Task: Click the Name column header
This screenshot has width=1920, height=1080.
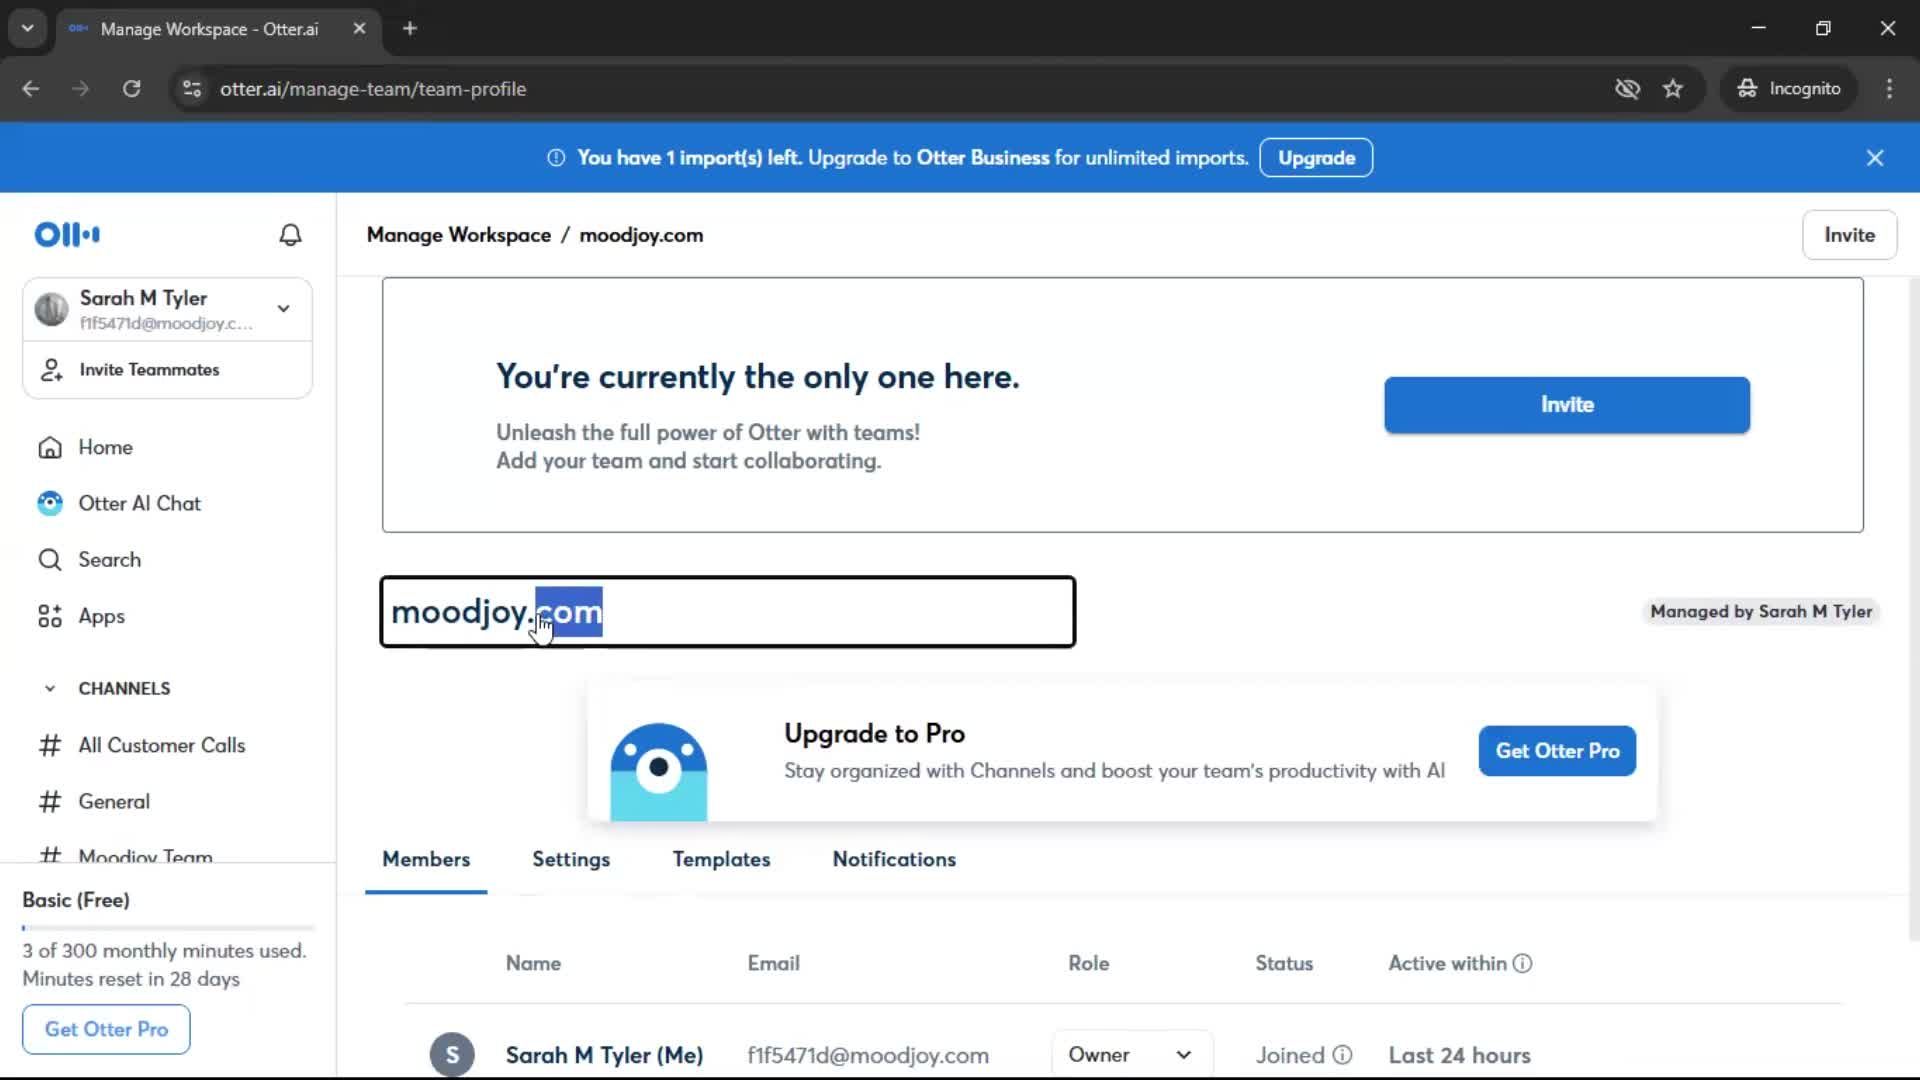Action: (533, 964)
